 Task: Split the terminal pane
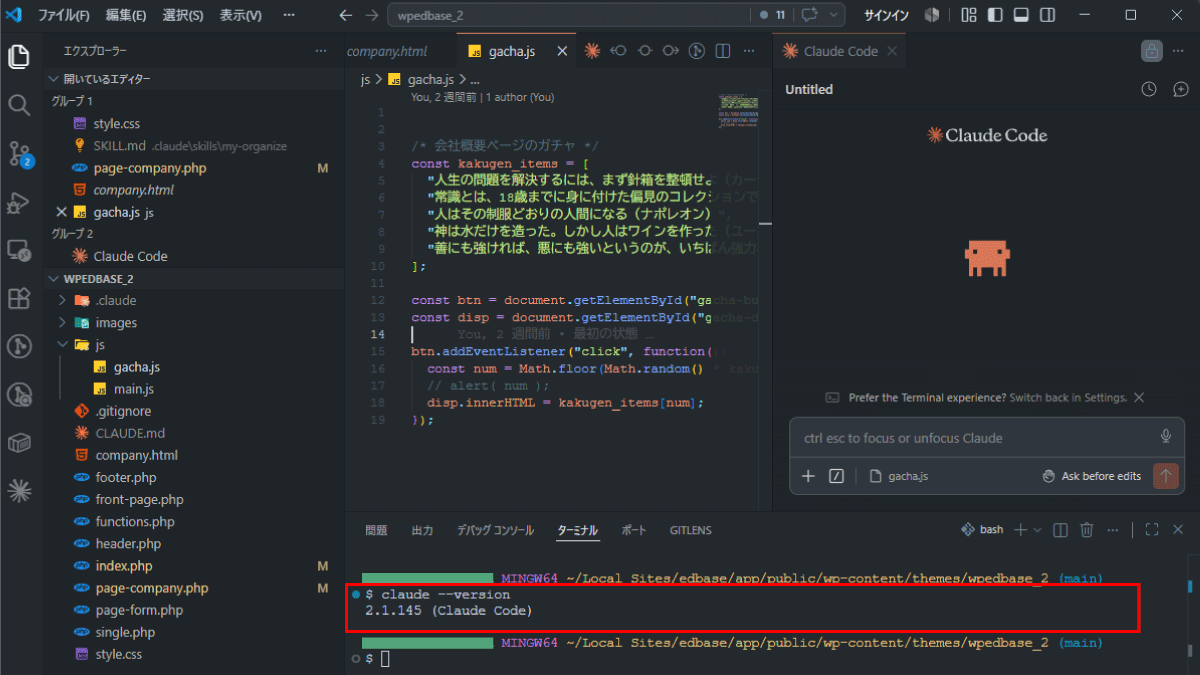[x=1061, y=530]
